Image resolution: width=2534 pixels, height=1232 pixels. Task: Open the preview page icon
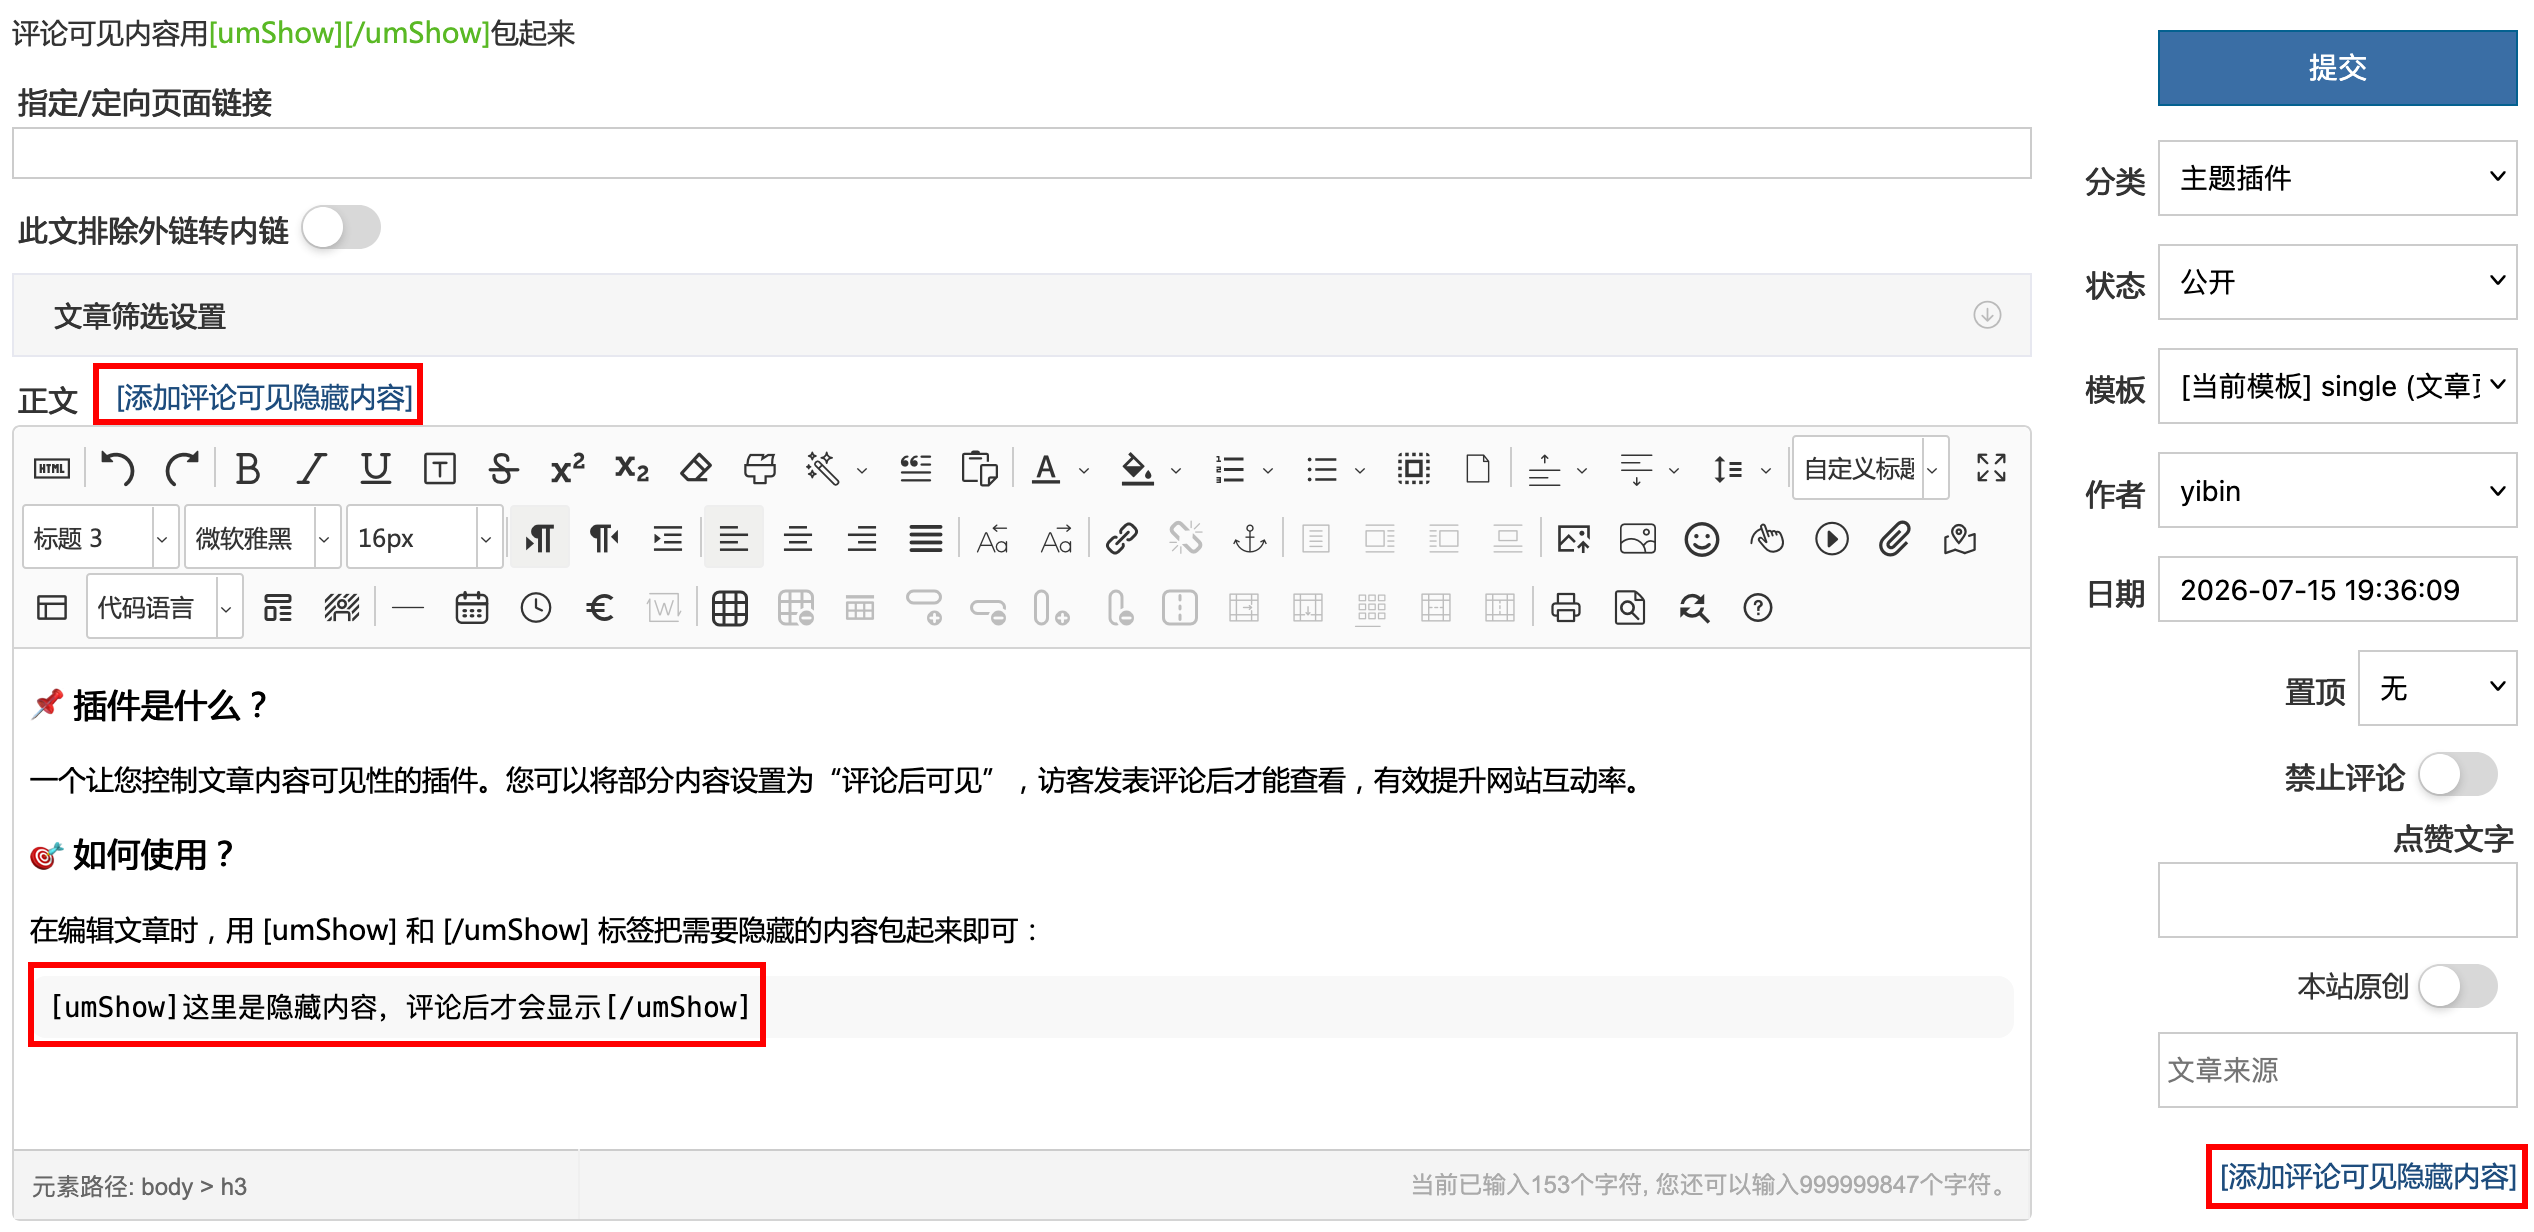coord(1629,608)
